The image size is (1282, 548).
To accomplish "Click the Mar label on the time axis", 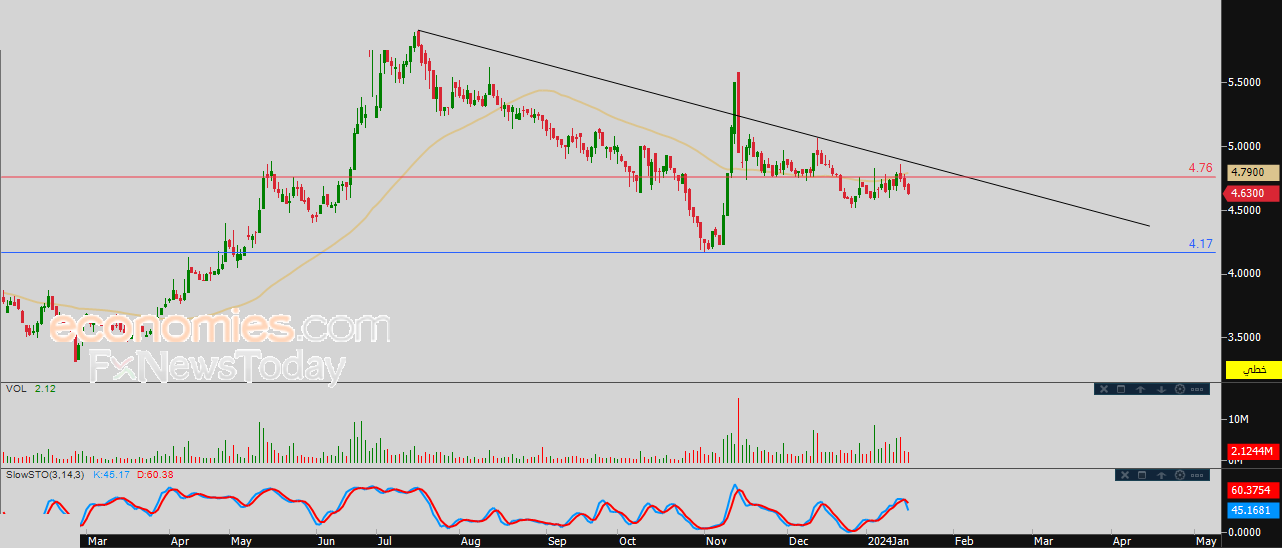I will 97,541.
